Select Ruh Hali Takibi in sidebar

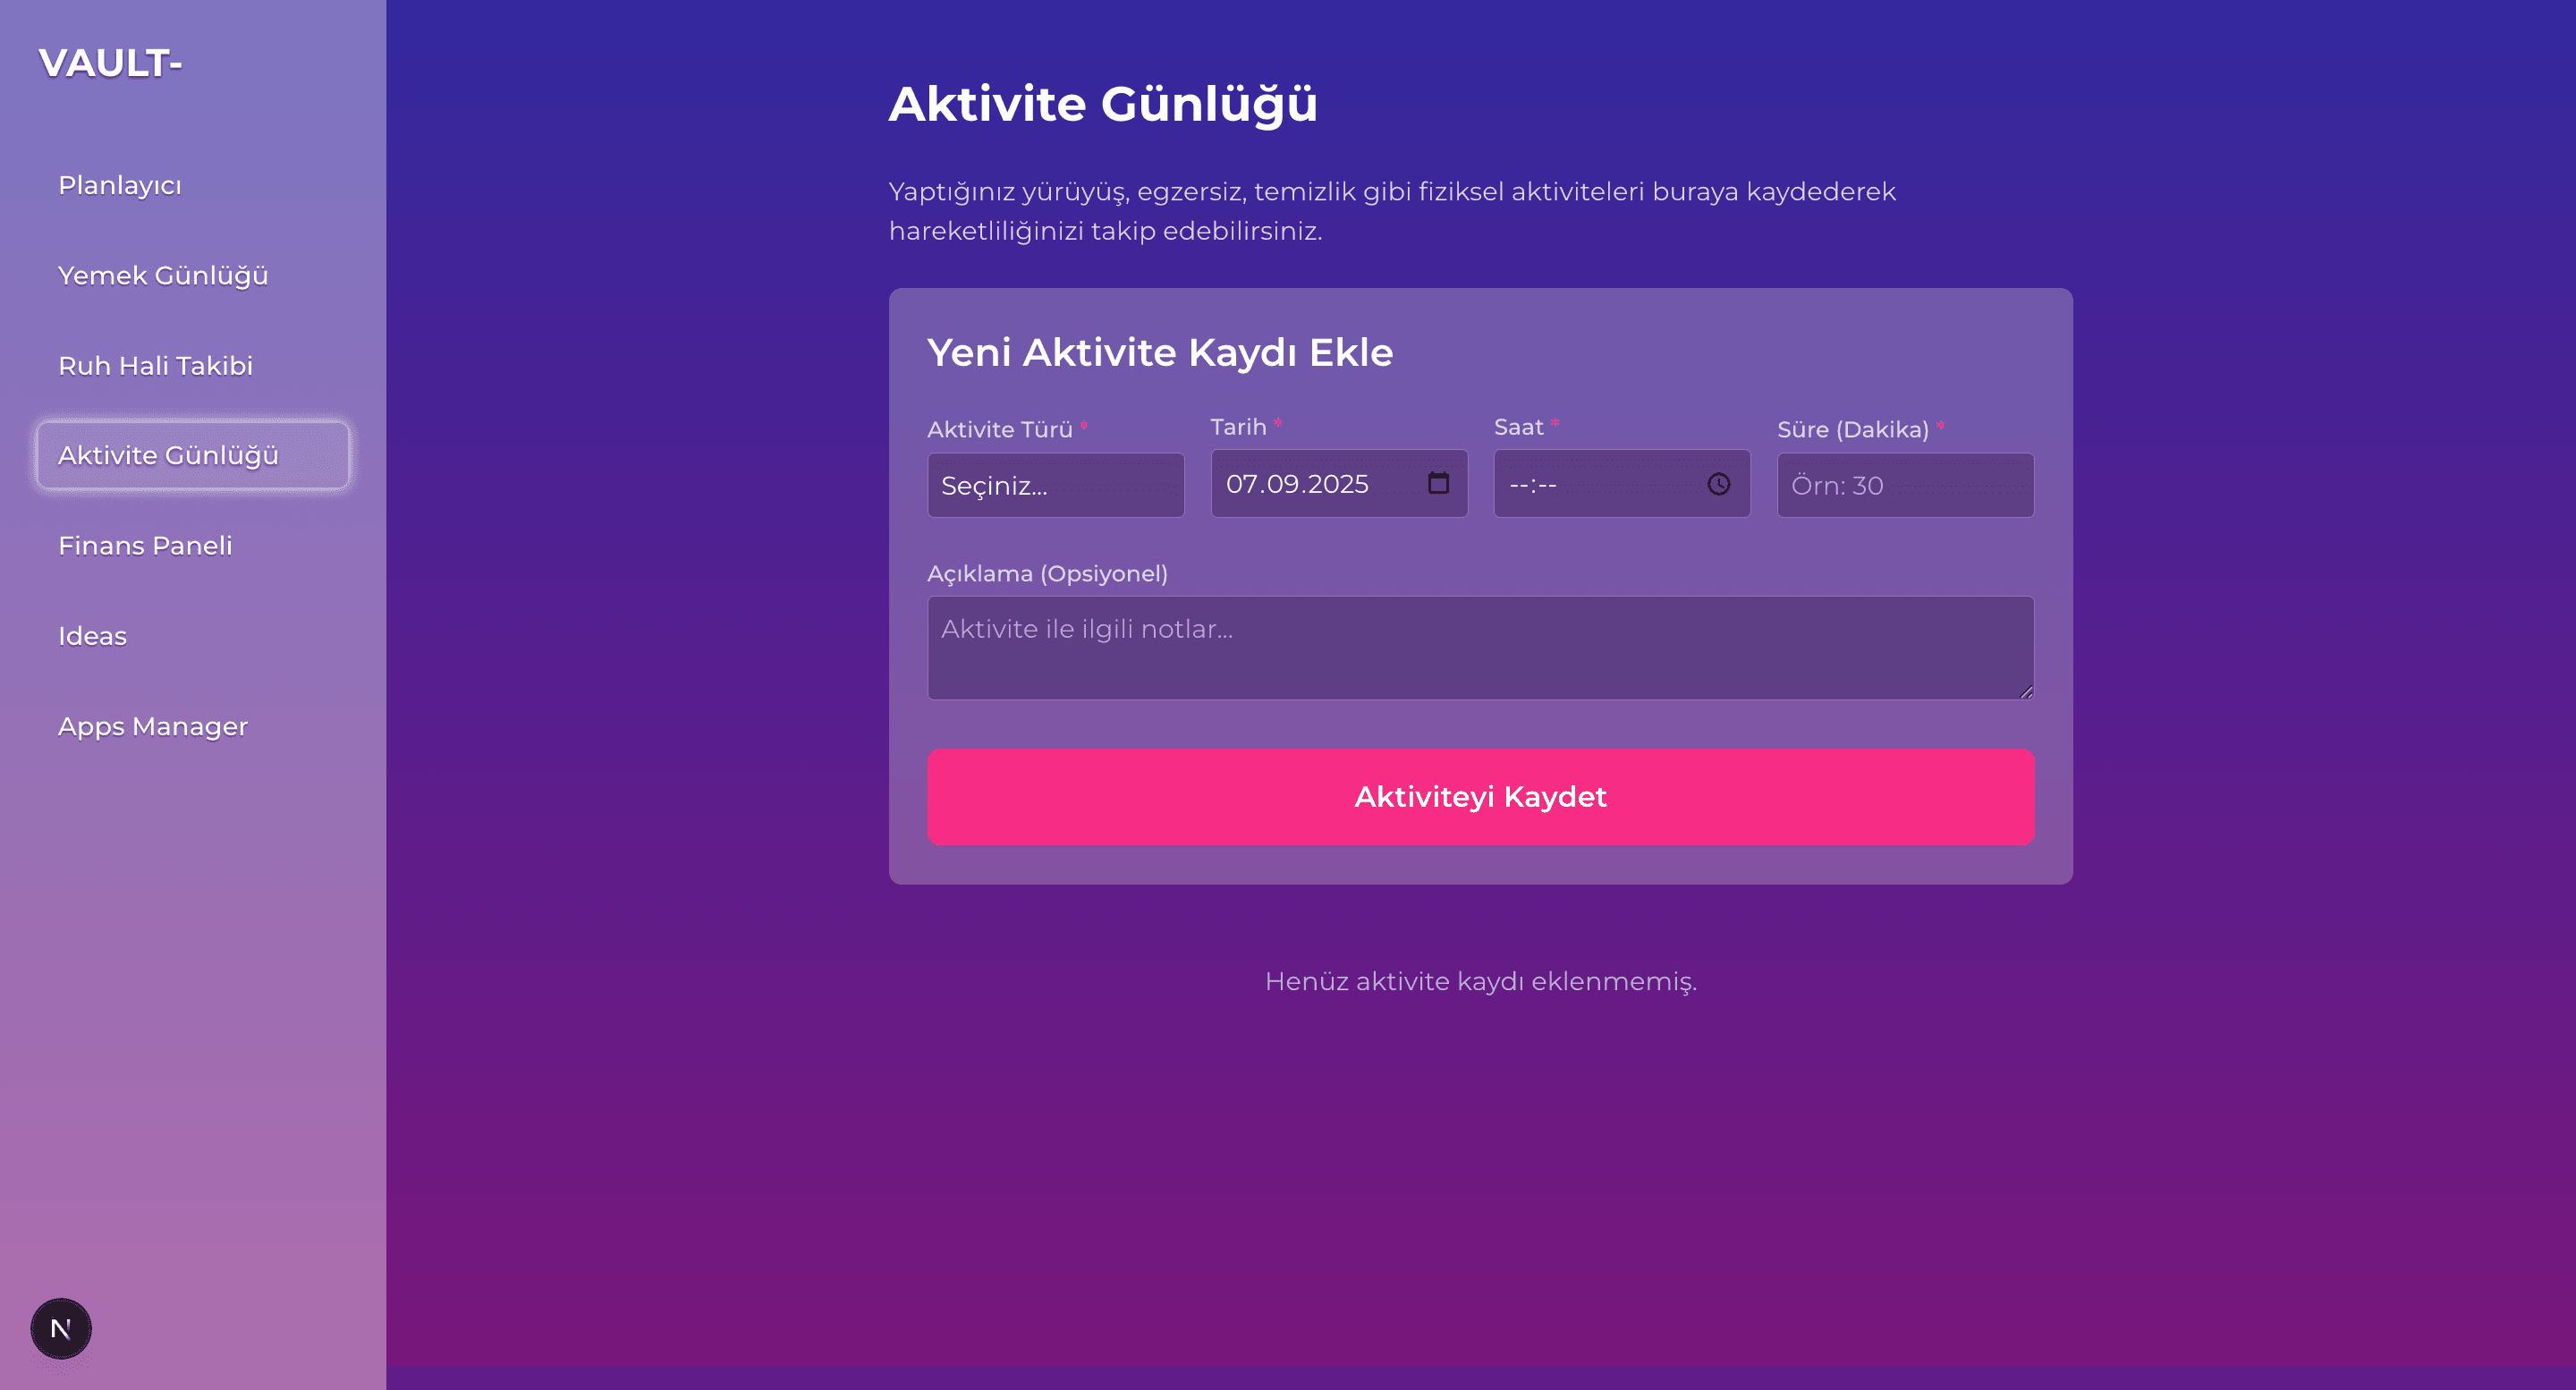[155, 366]
